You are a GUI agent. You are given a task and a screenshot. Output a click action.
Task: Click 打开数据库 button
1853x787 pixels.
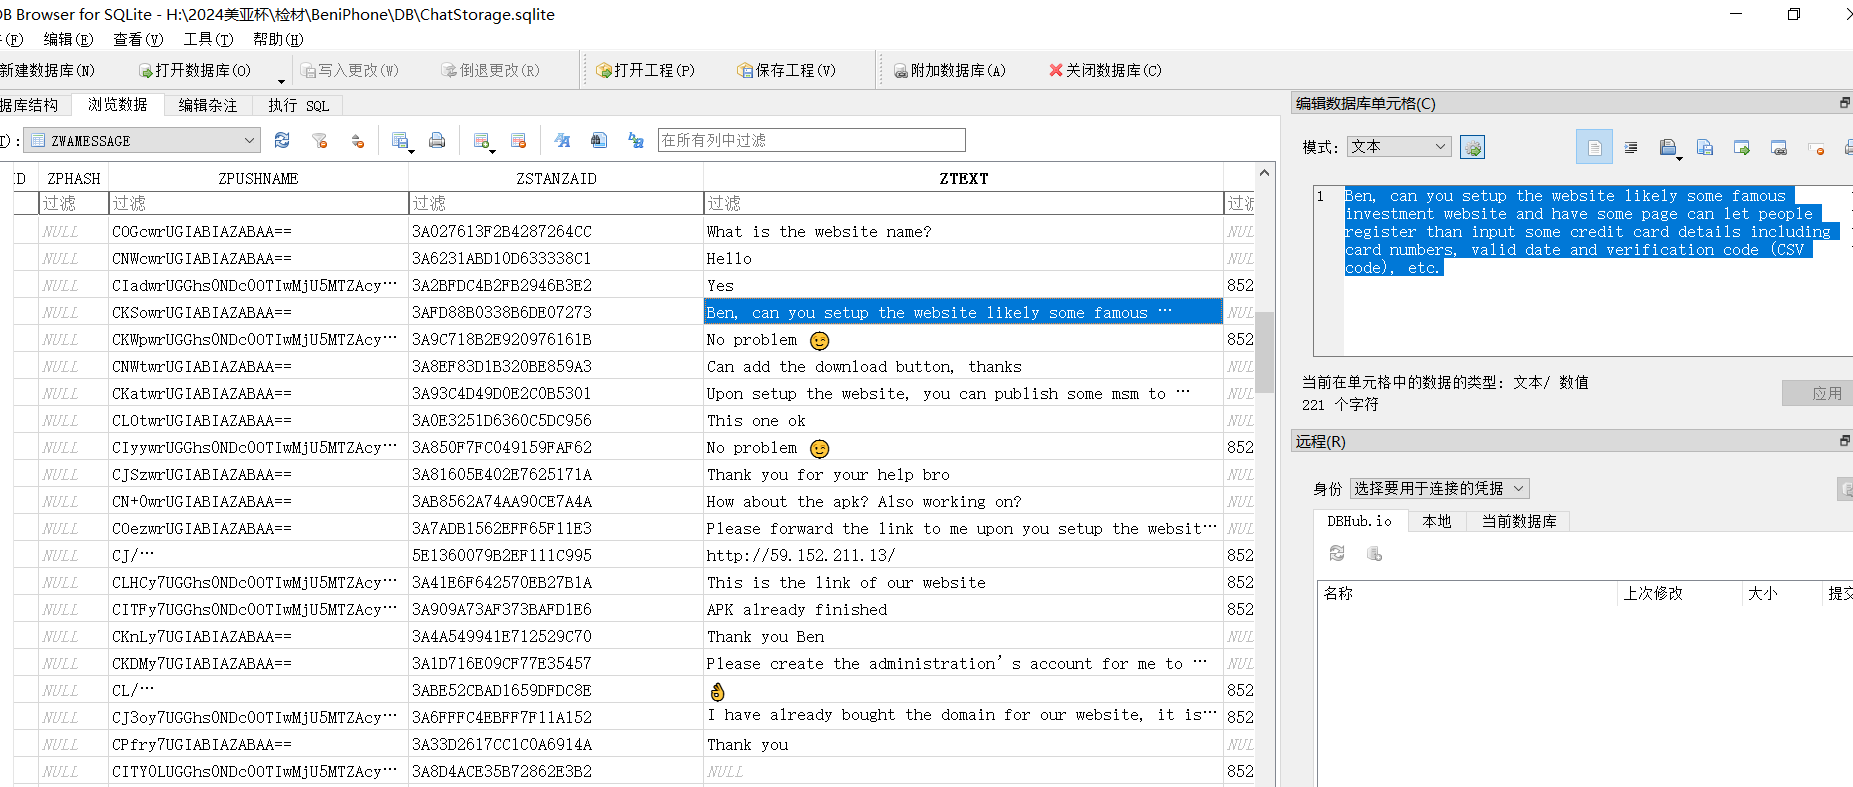point(195,70)
